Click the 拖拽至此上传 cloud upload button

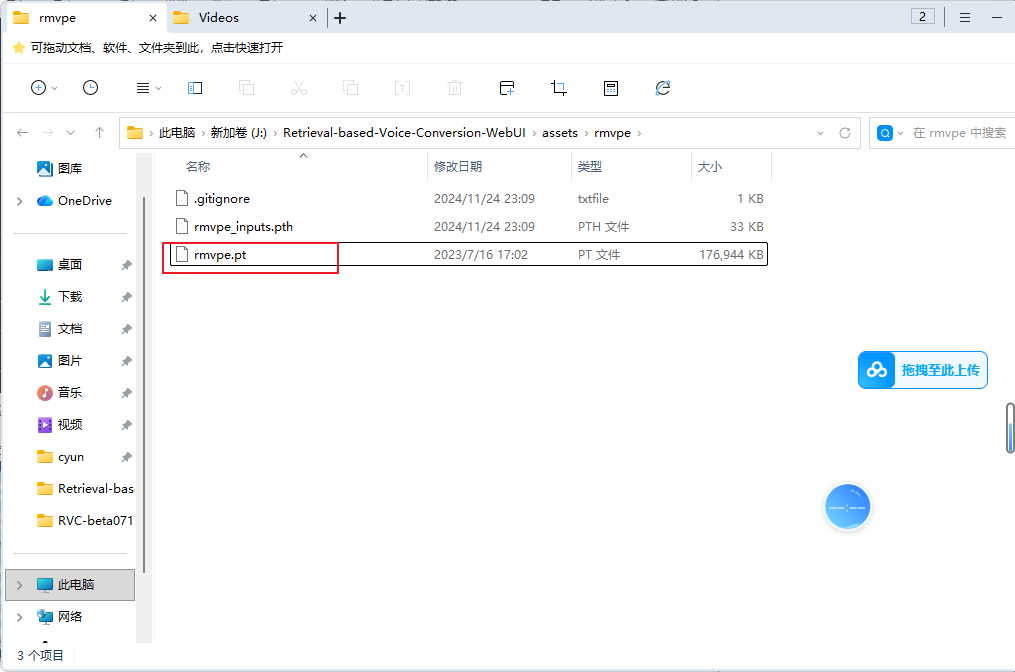(x=922, y=370)
